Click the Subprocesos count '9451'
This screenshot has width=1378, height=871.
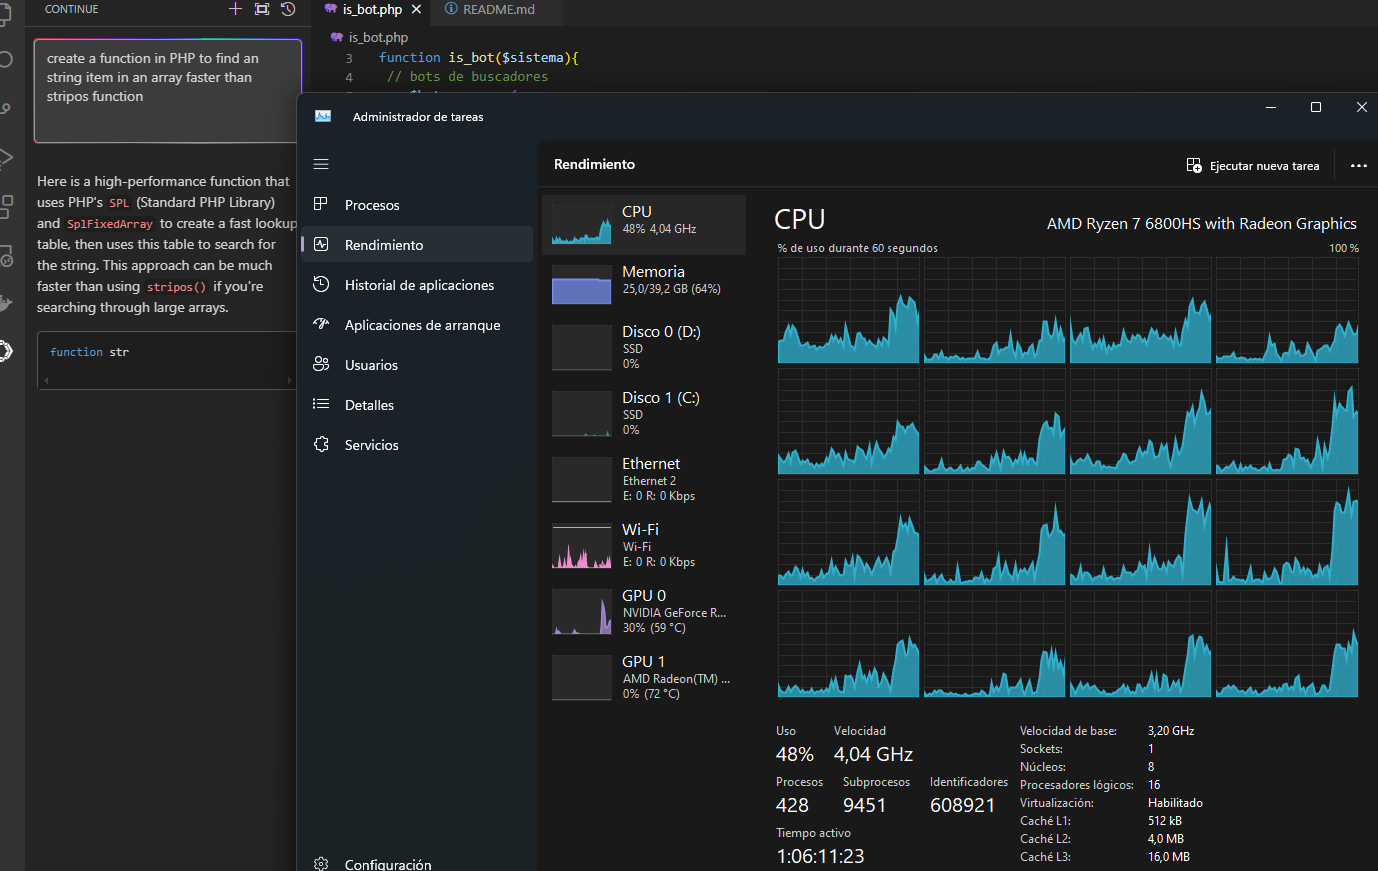pyautogui.click(x=864, y=805)
